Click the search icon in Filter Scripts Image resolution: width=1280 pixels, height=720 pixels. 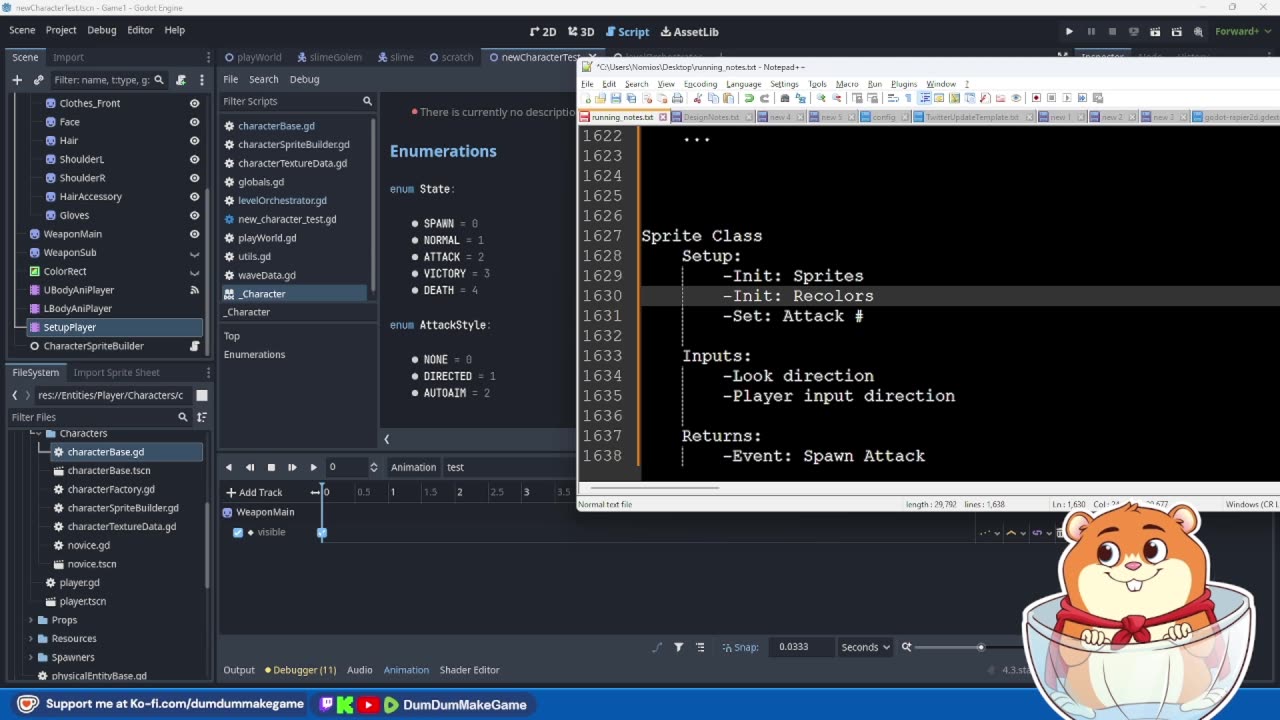pyautogui.click(x=367, y=101)
